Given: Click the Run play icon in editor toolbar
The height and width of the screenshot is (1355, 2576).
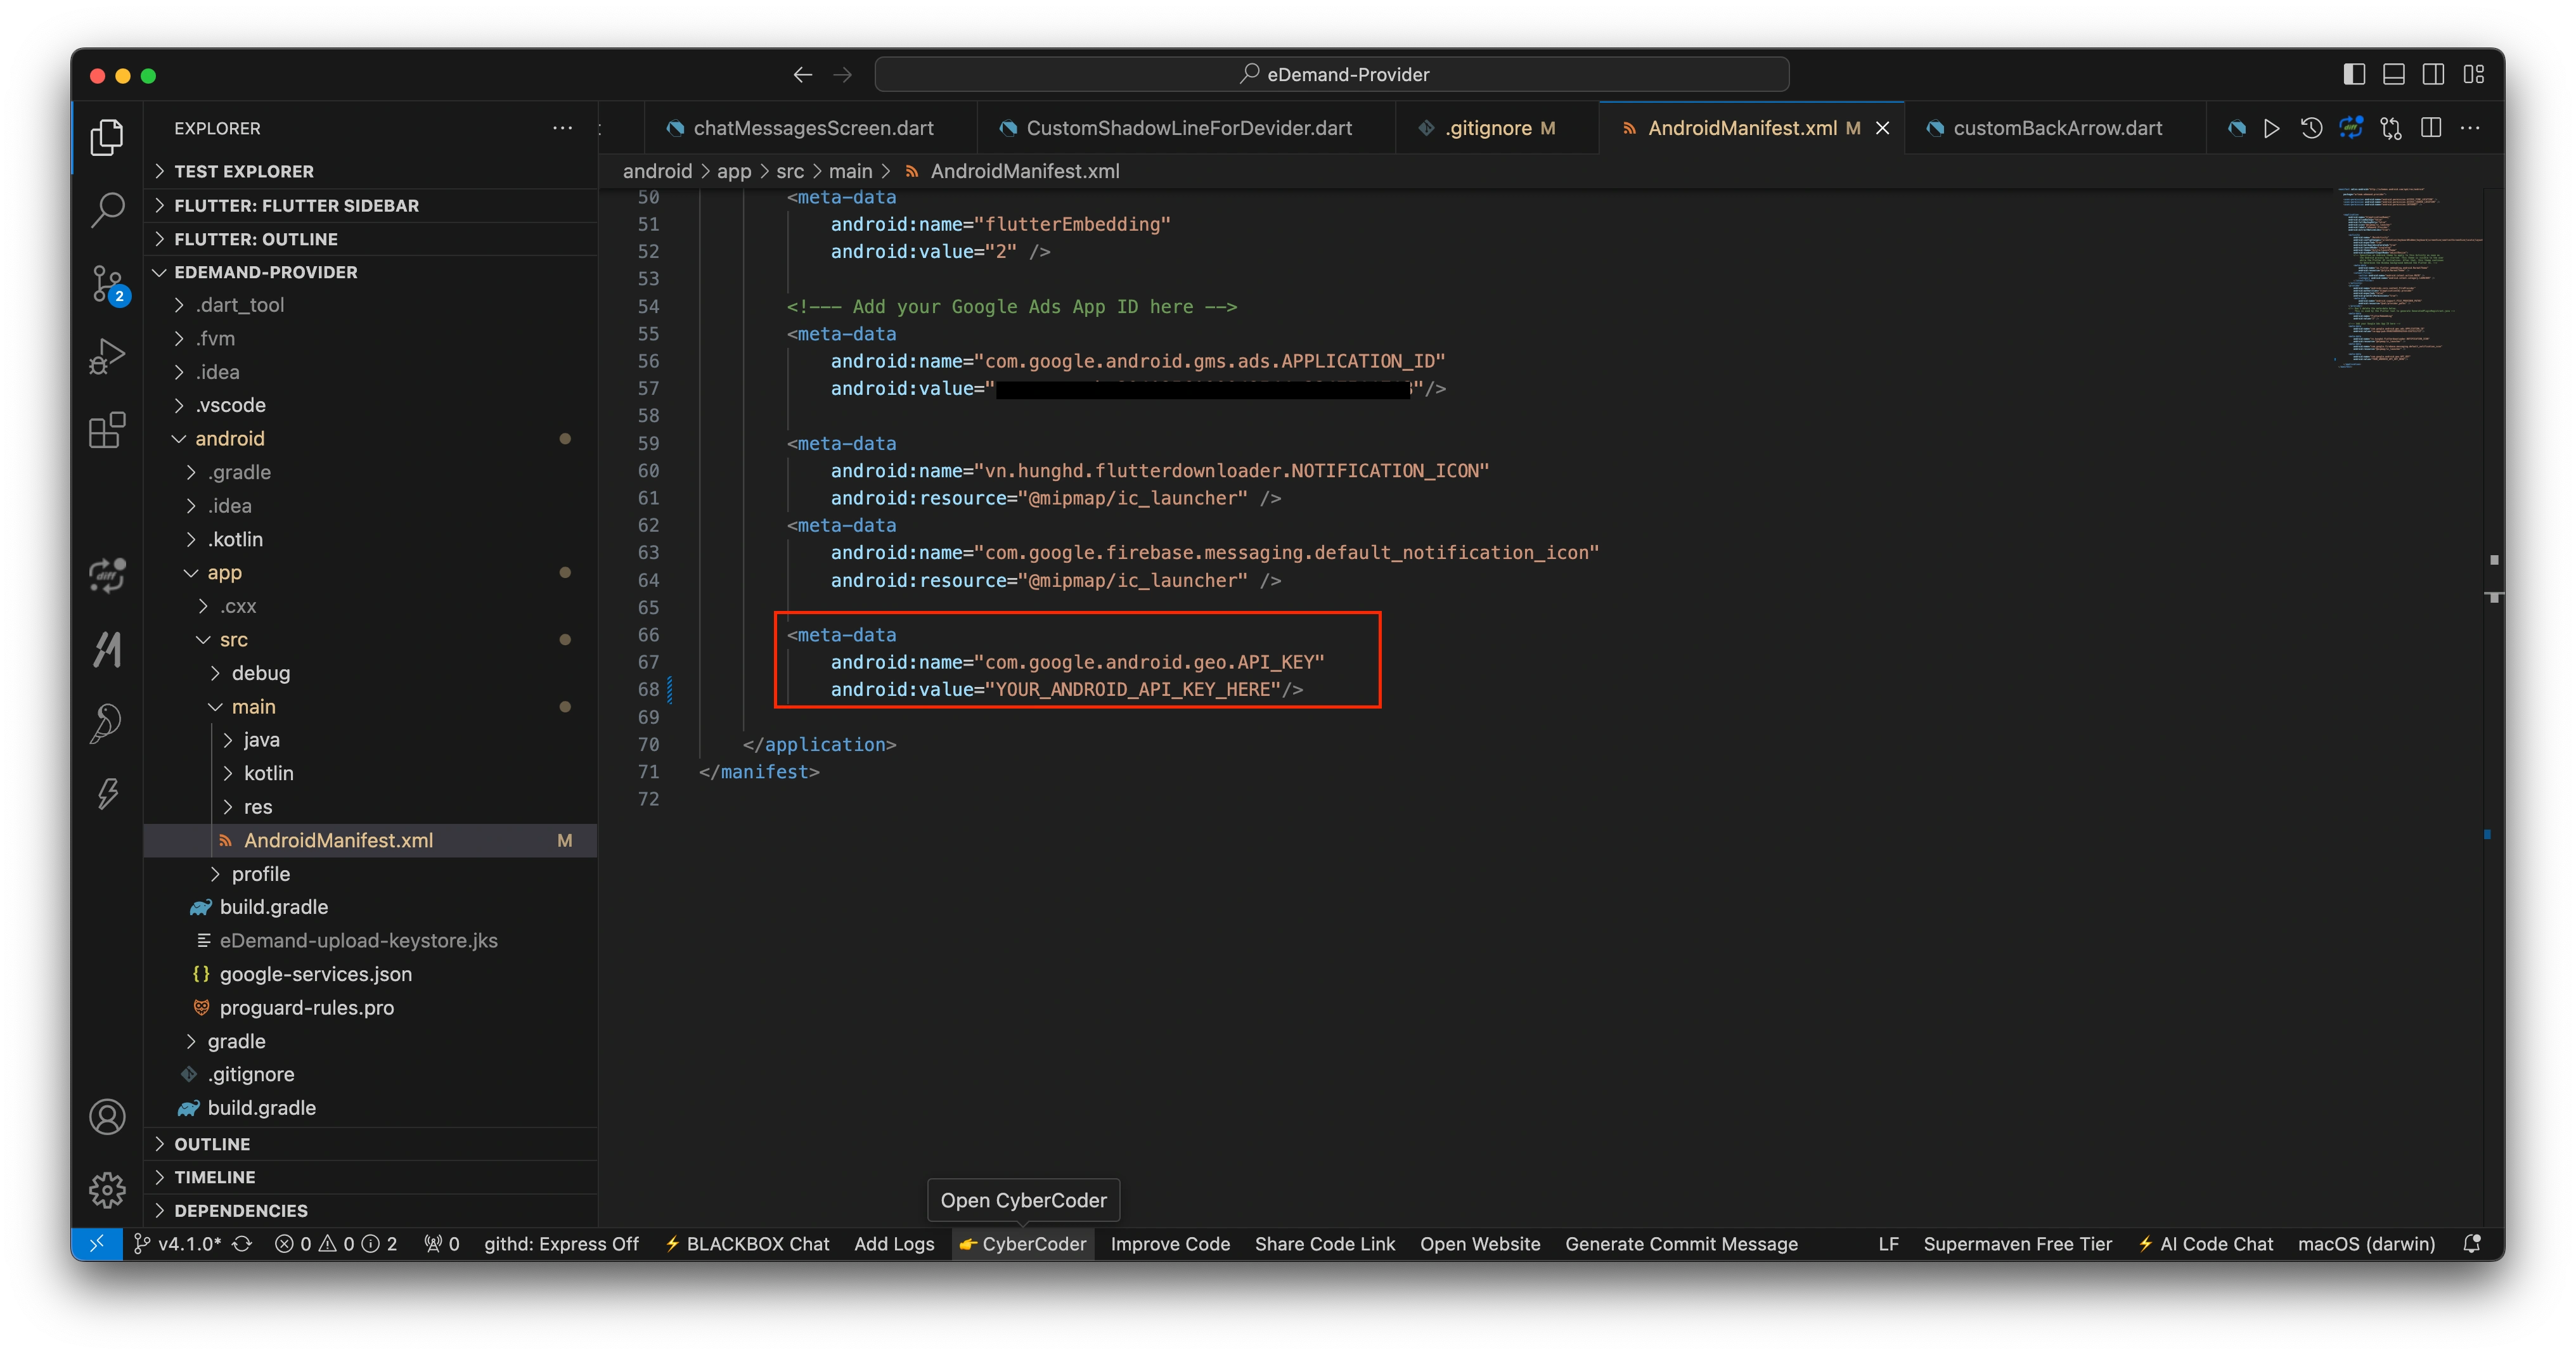Looking at the screenshot, I should (x=2271, y=128).
